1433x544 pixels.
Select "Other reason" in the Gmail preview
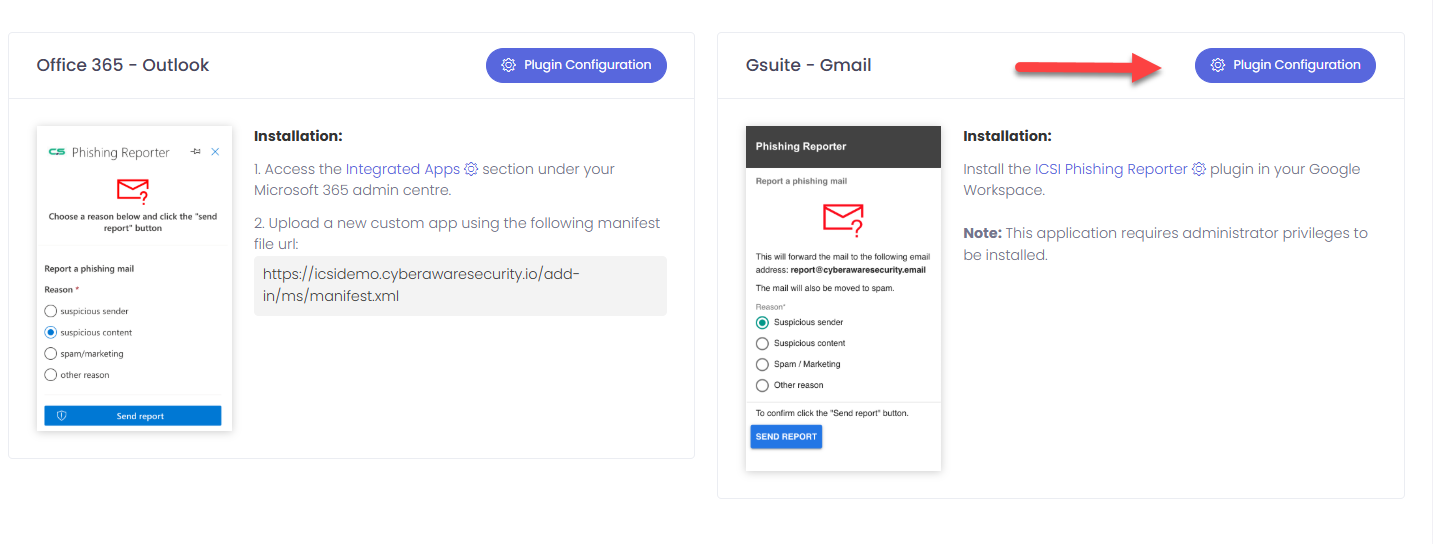pos(762,385)
